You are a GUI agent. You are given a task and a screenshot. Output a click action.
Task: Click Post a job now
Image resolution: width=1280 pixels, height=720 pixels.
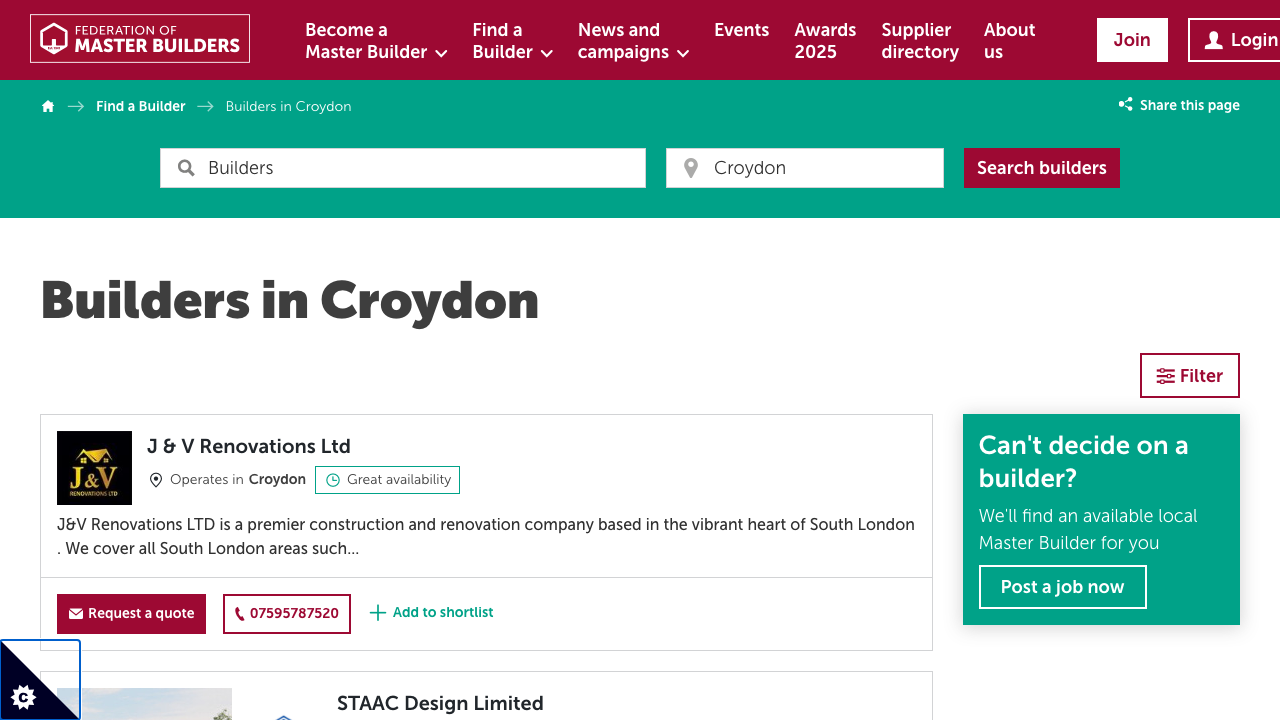click(1062, 586)
